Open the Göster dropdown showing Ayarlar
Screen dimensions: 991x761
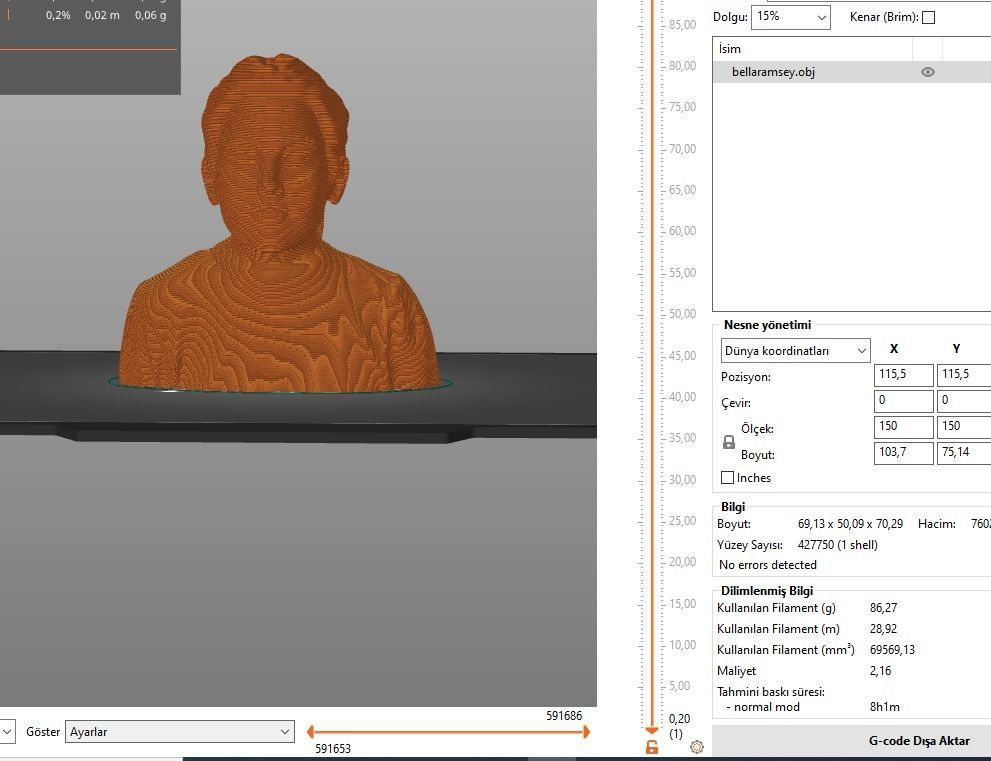pos(179,731)
